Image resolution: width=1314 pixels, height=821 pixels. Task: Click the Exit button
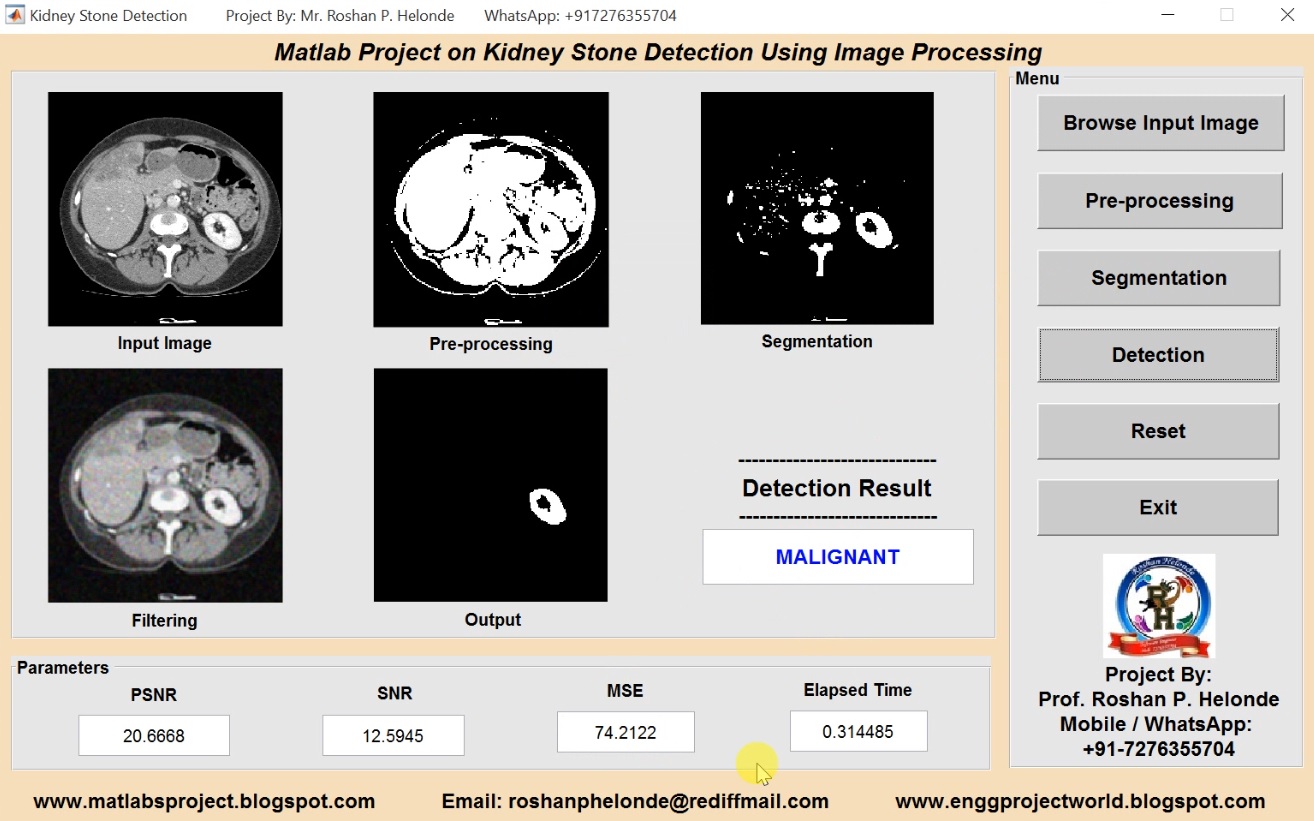click(x=1158, y=507)
